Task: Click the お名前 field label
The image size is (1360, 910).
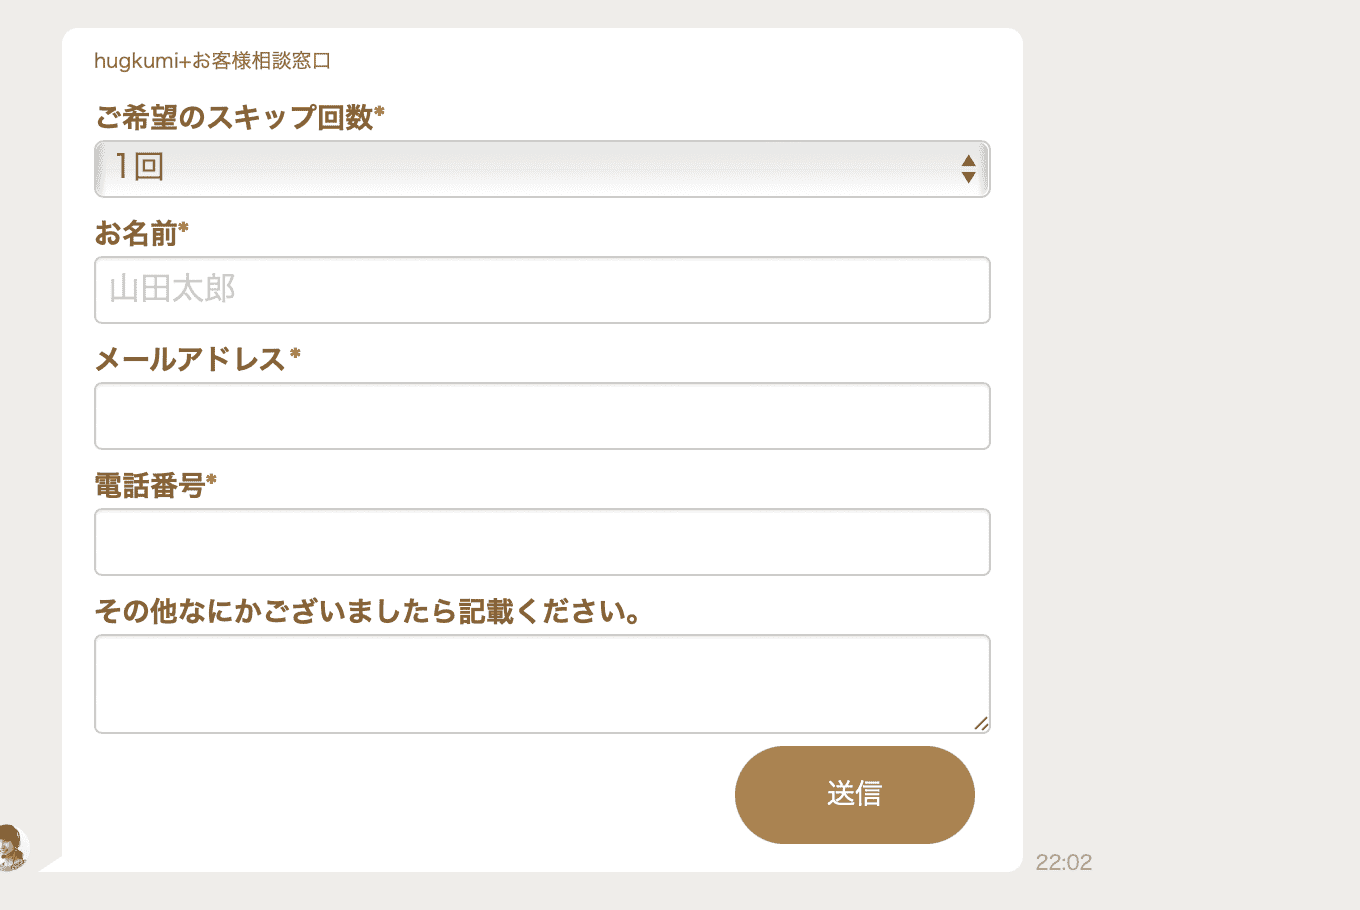Action: (x=141, y=233)
